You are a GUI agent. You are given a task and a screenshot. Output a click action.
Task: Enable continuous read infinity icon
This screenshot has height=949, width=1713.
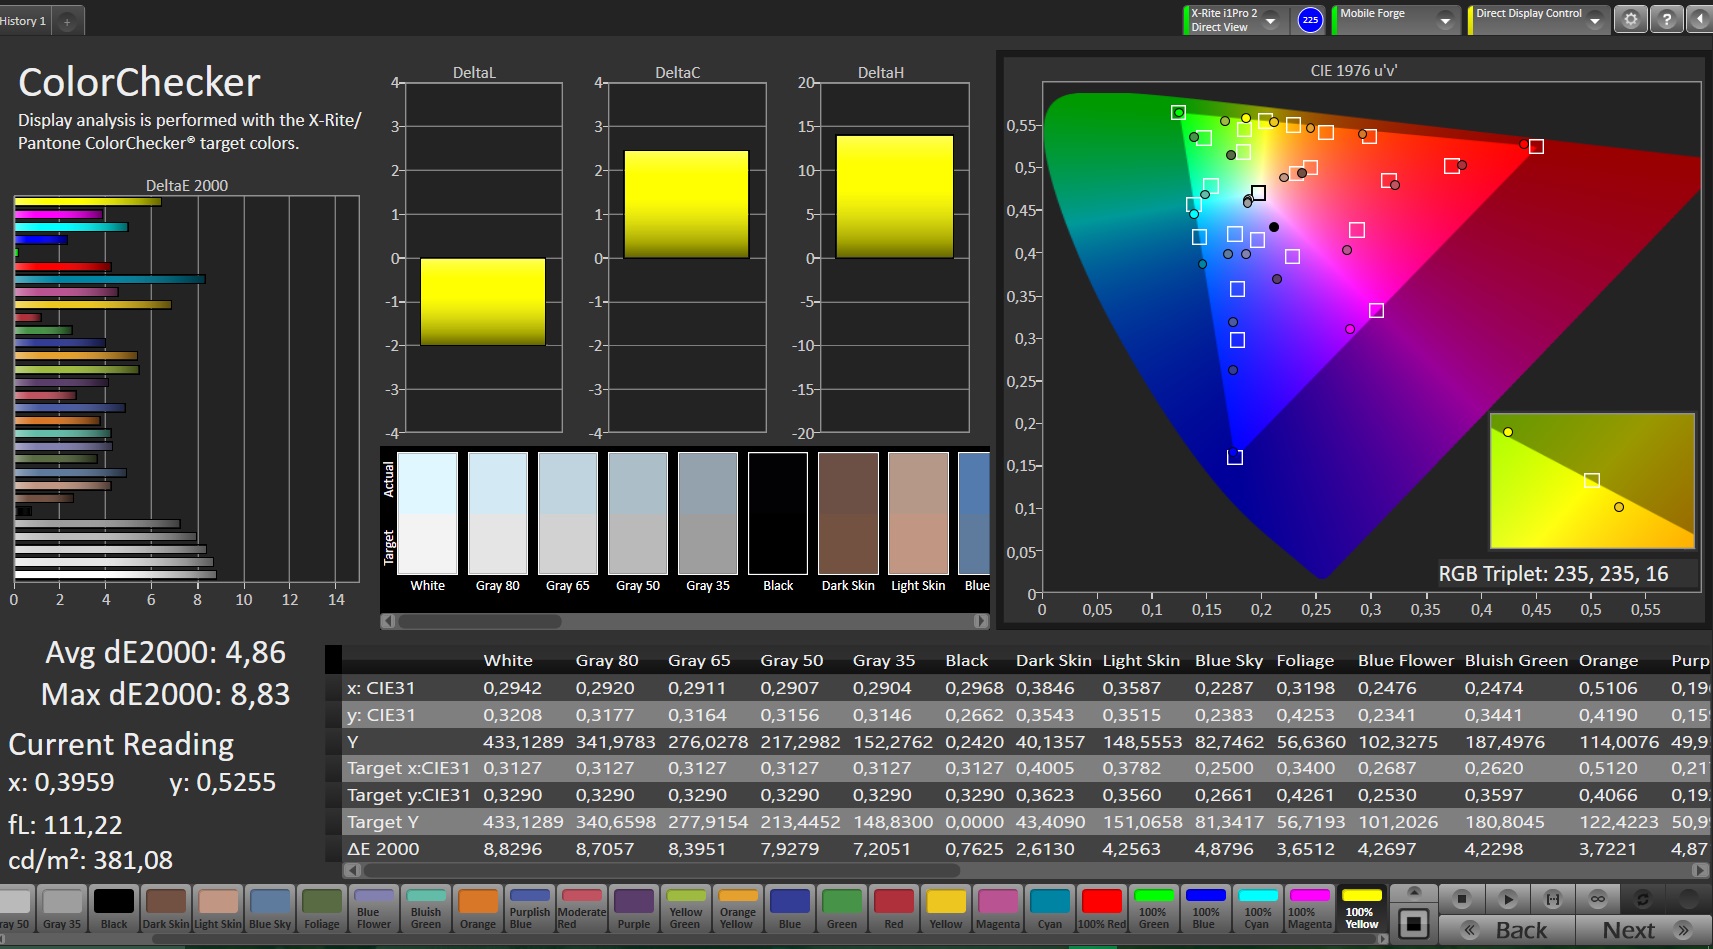click(1598, 899)
